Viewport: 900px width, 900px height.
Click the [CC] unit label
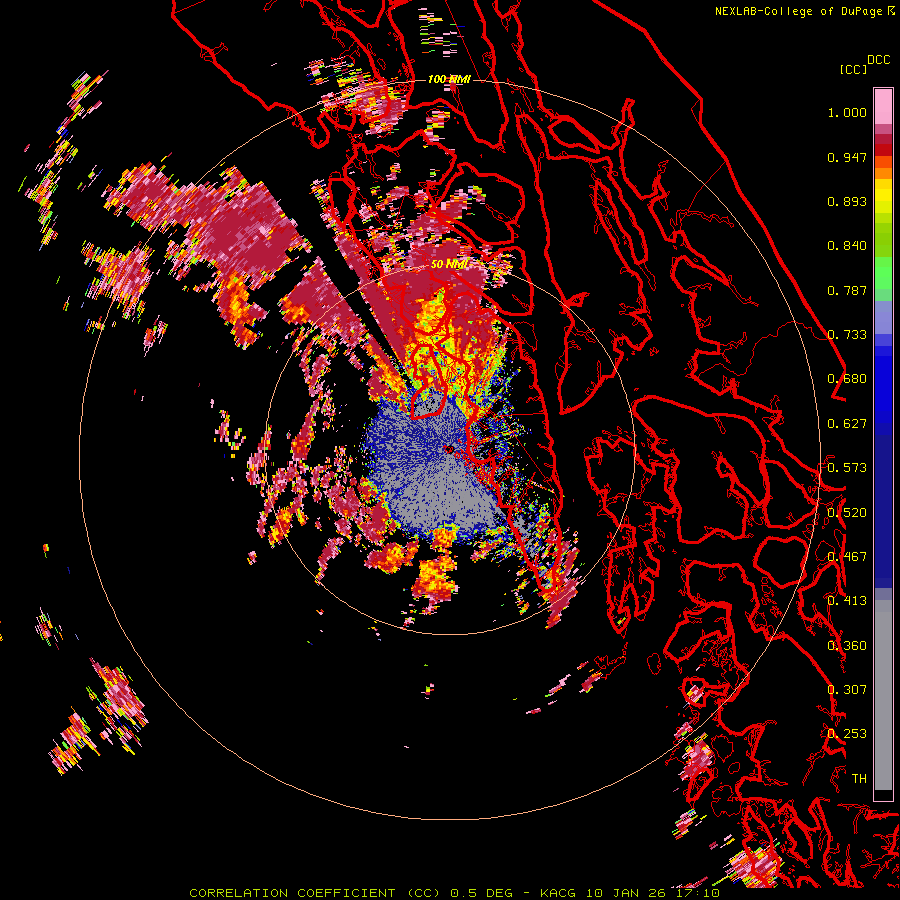point(854,69)
